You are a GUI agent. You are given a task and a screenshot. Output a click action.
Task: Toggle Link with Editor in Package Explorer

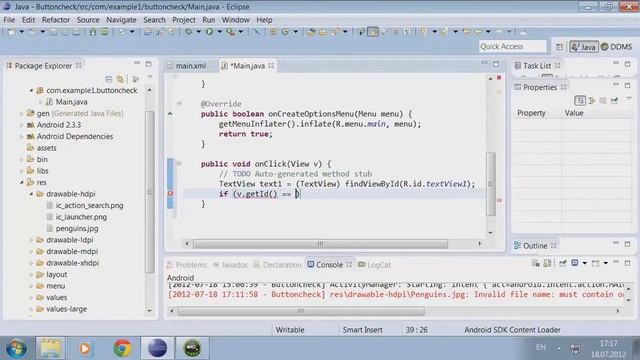tap(120, 79)
